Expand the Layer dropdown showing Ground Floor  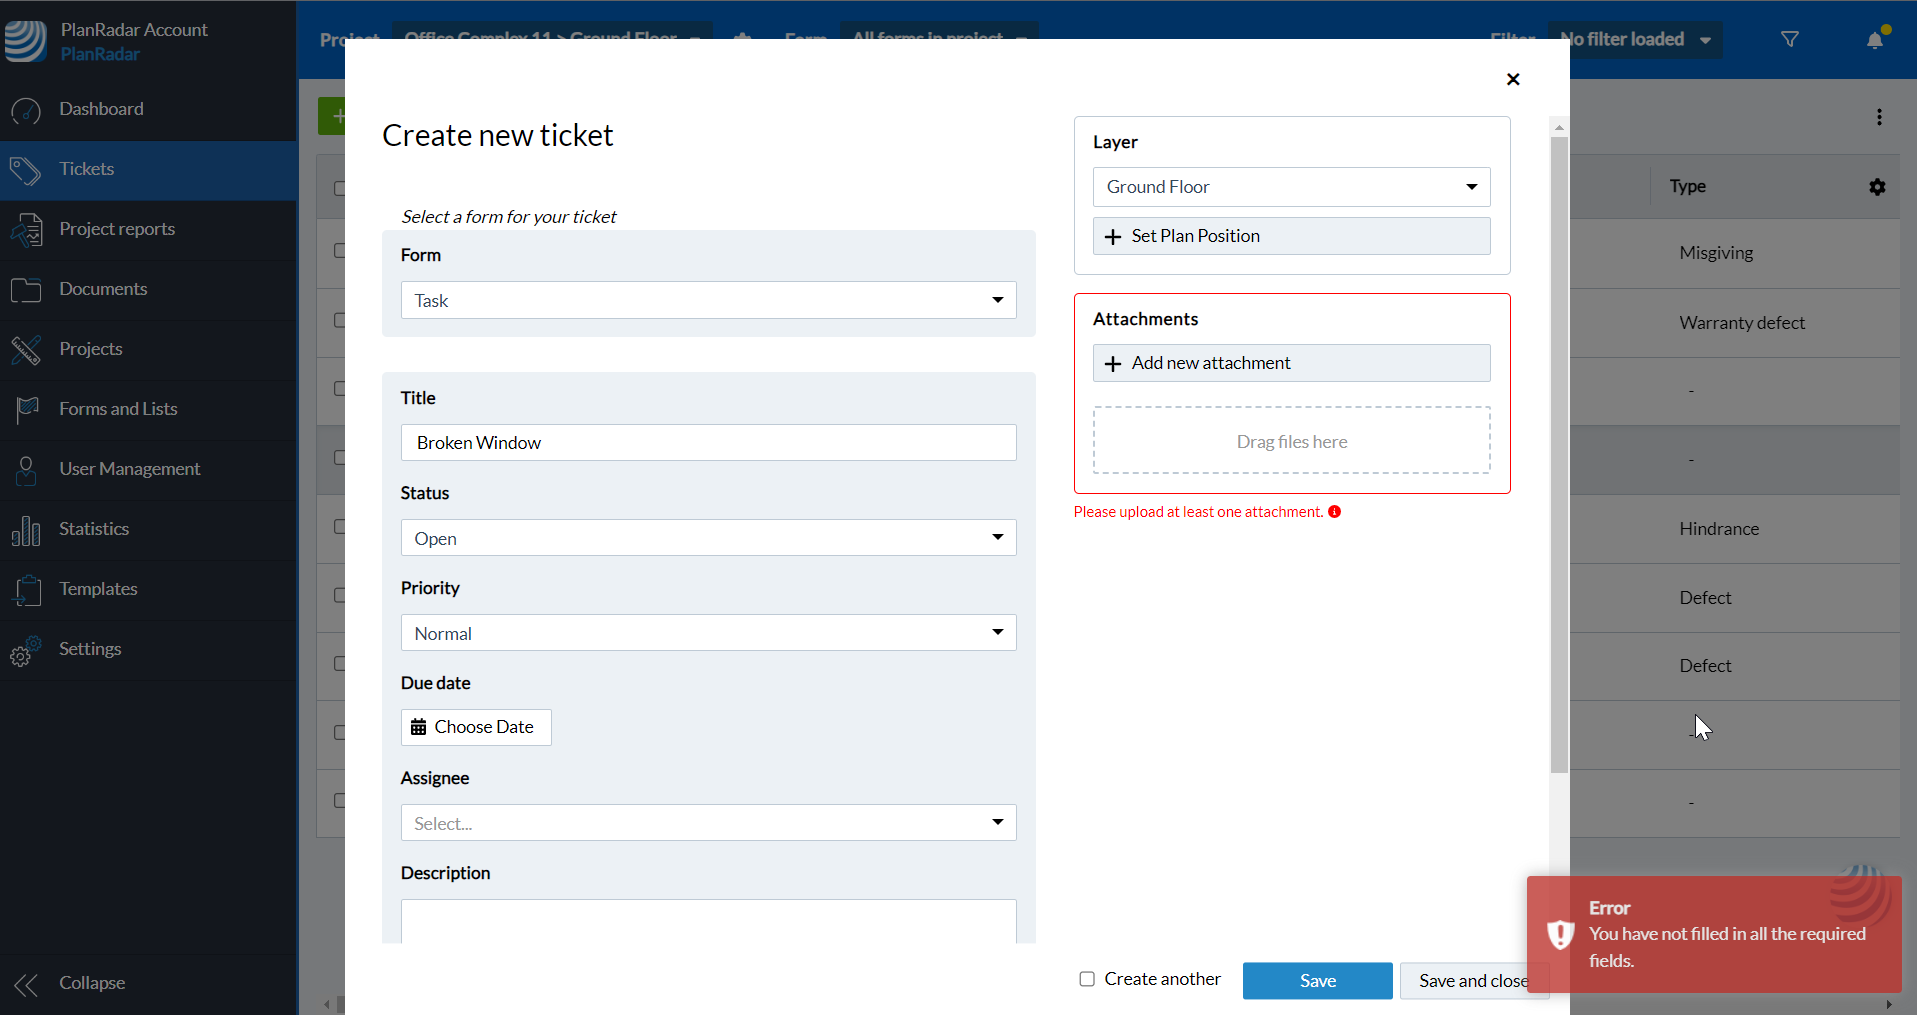pos(1291,187)
